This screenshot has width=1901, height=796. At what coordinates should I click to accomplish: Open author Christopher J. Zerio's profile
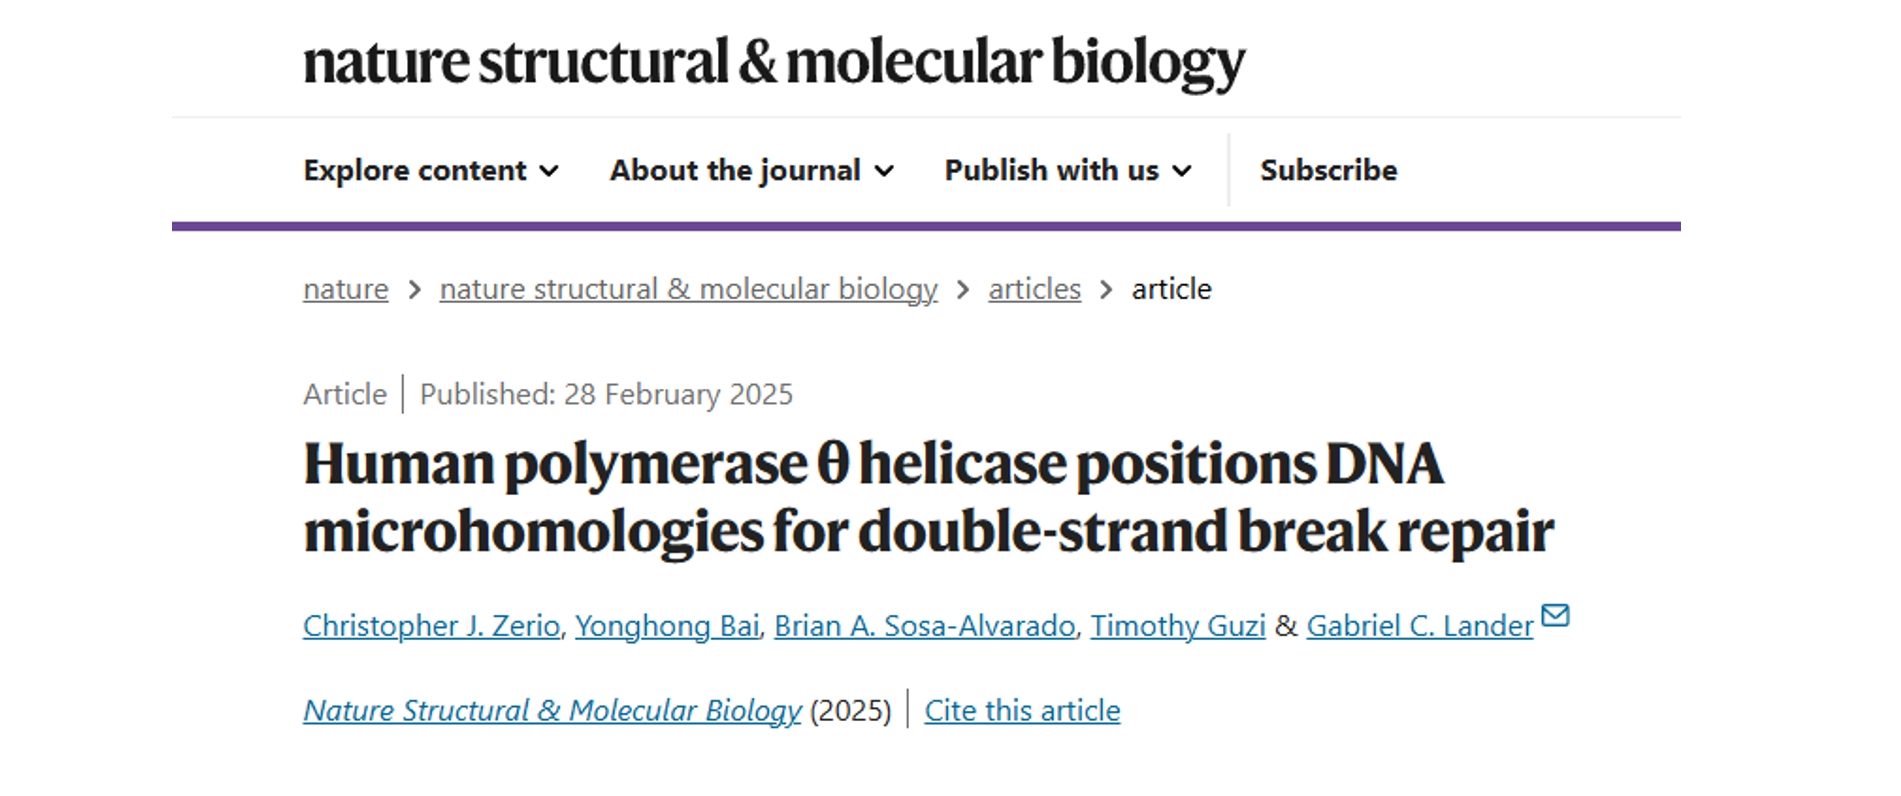point(431,626)
